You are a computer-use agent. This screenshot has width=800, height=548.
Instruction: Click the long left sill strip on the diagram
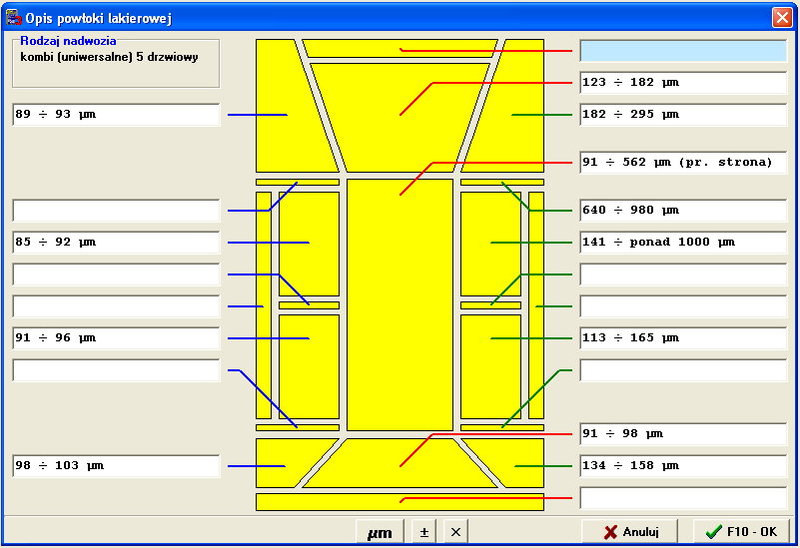tap(264, 305)
